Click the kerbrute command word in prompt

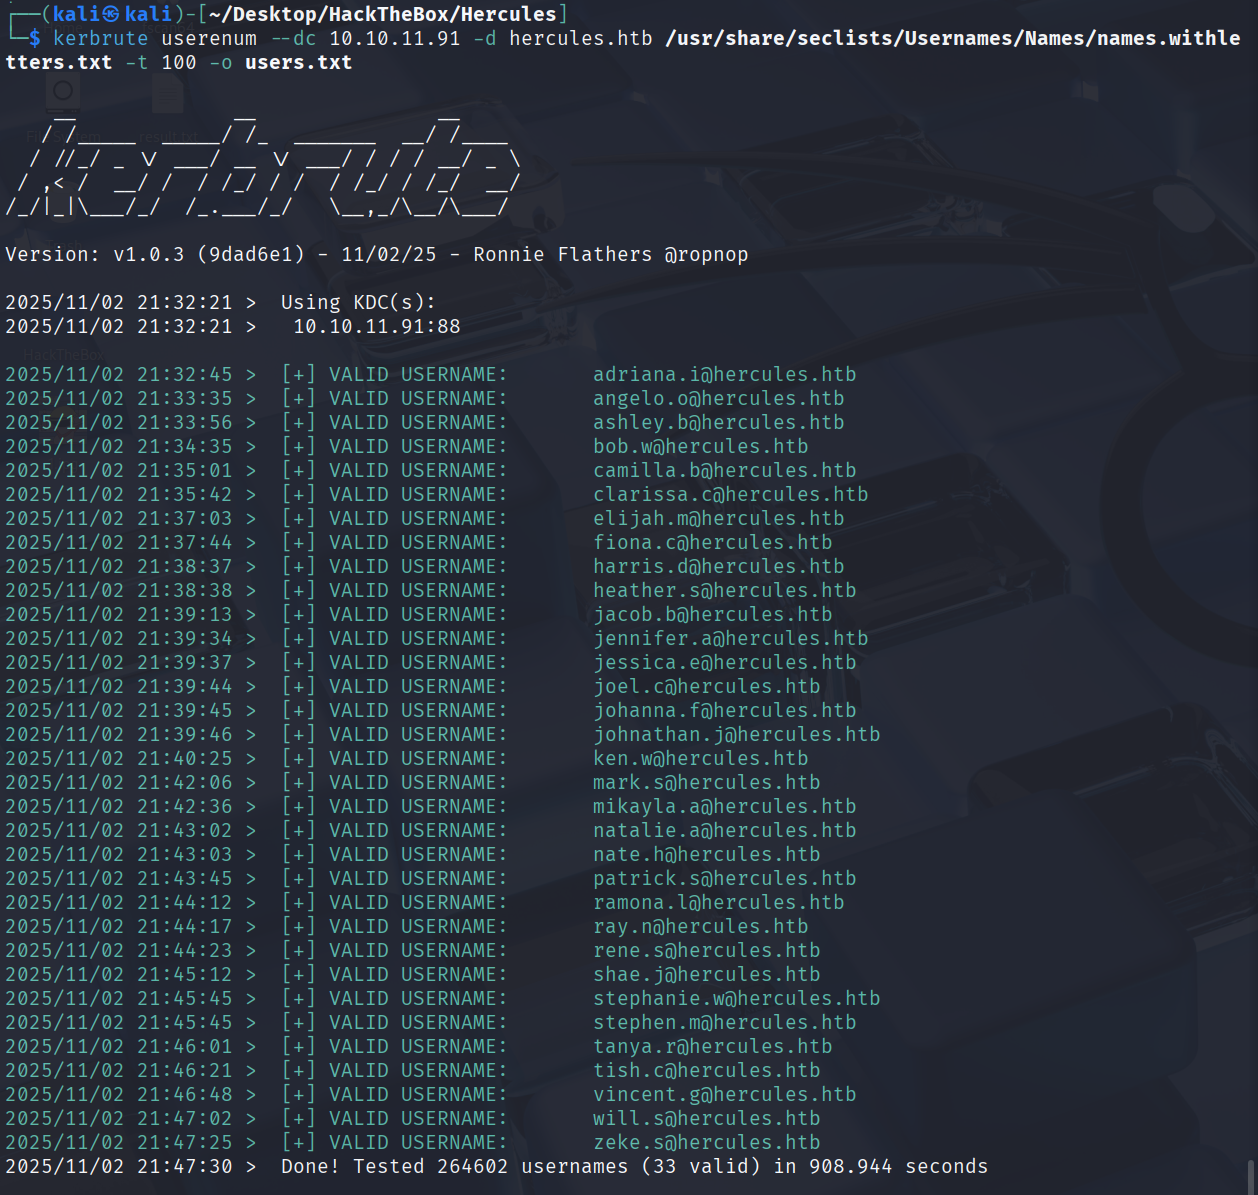pos(100,39)
